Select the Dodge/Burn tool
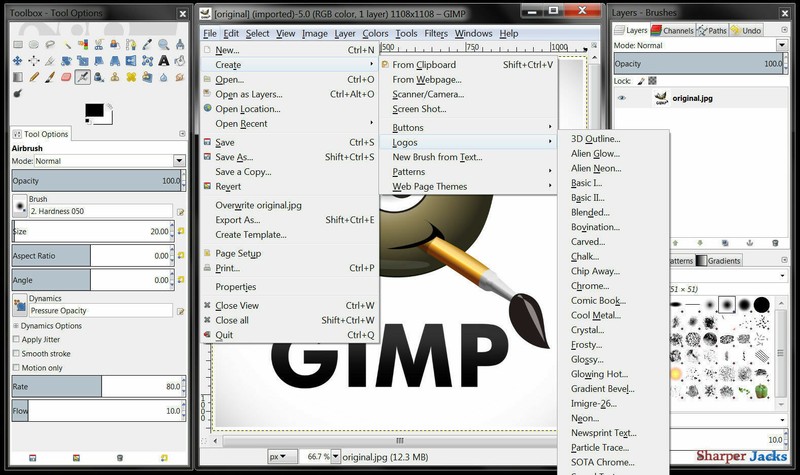 tap(18, 93)
